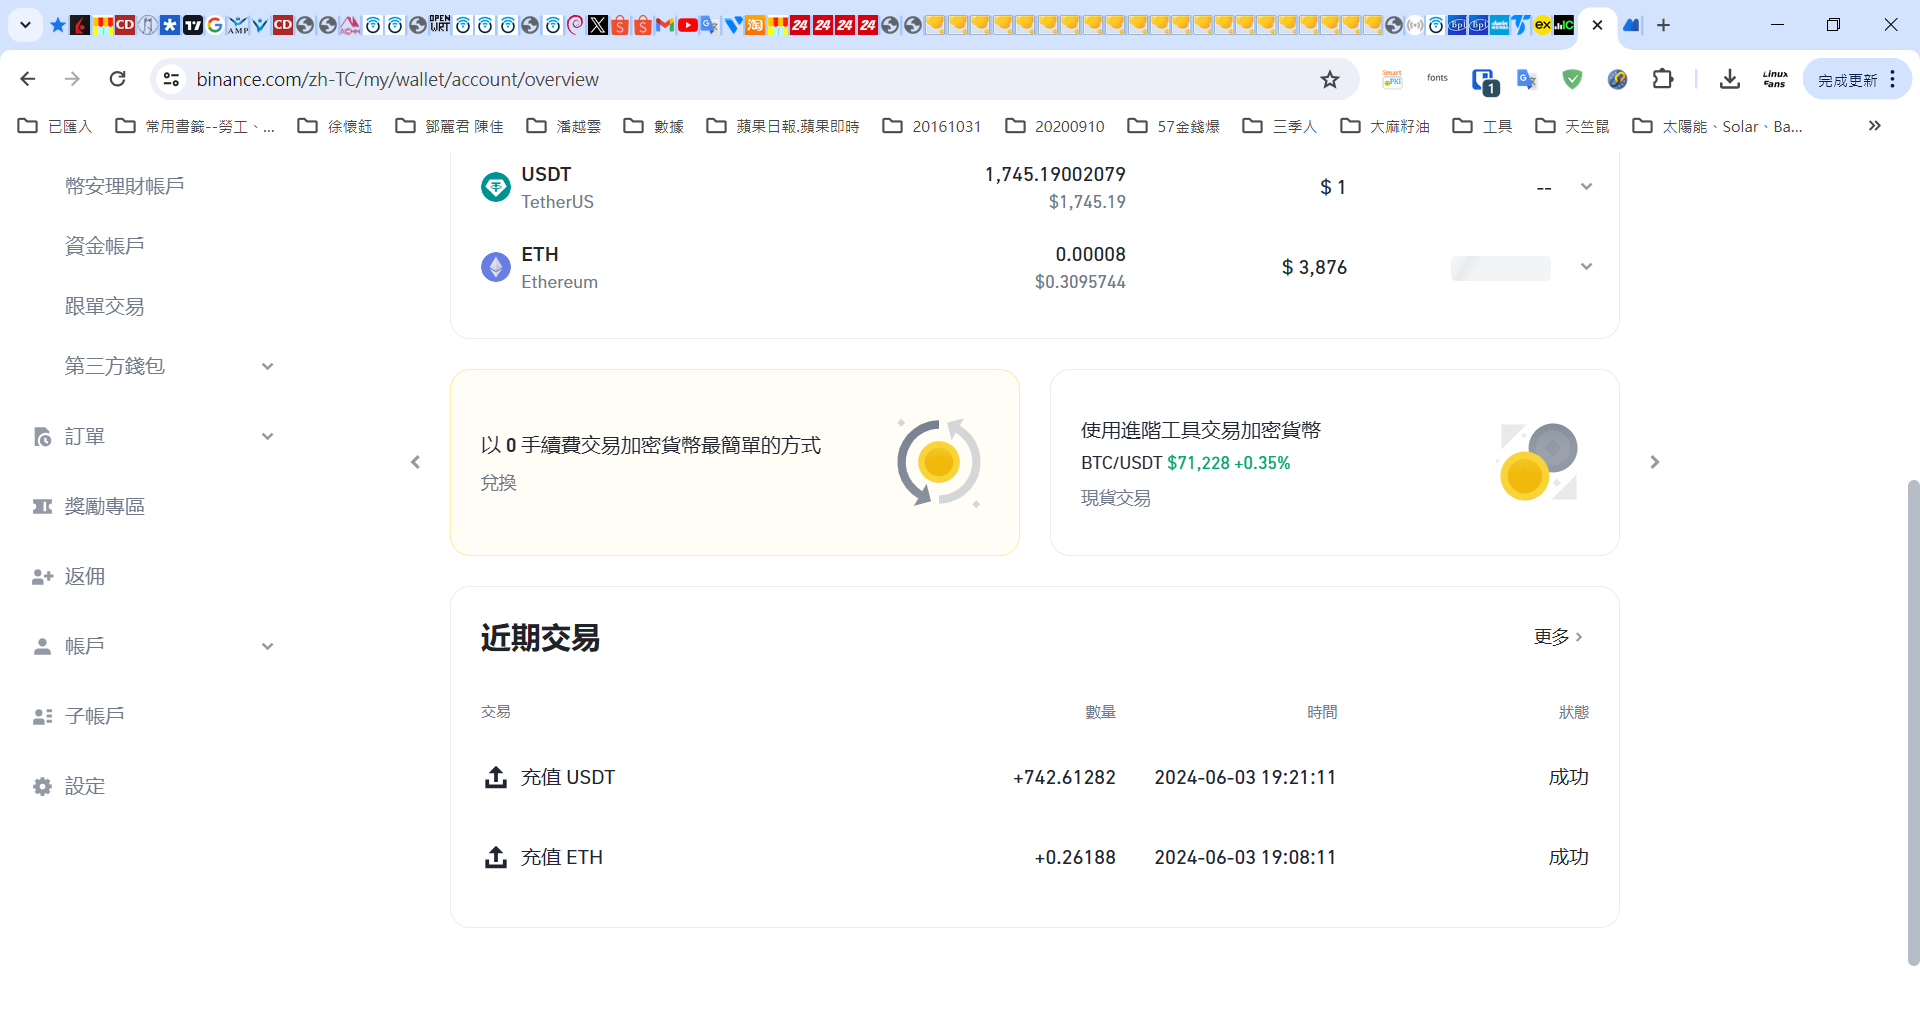Open the tab search dropdown arrow

[x=26, y=25]
